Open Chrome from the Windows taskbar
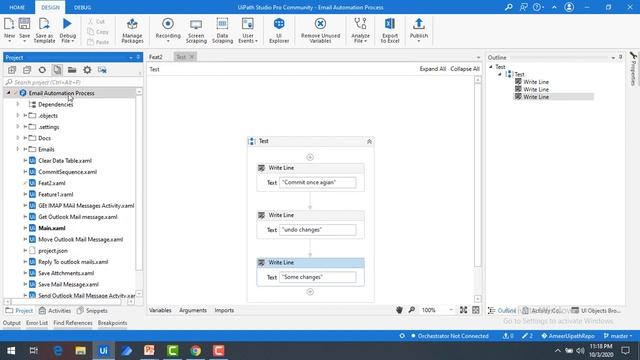640x360 pixels. (196, 351)
